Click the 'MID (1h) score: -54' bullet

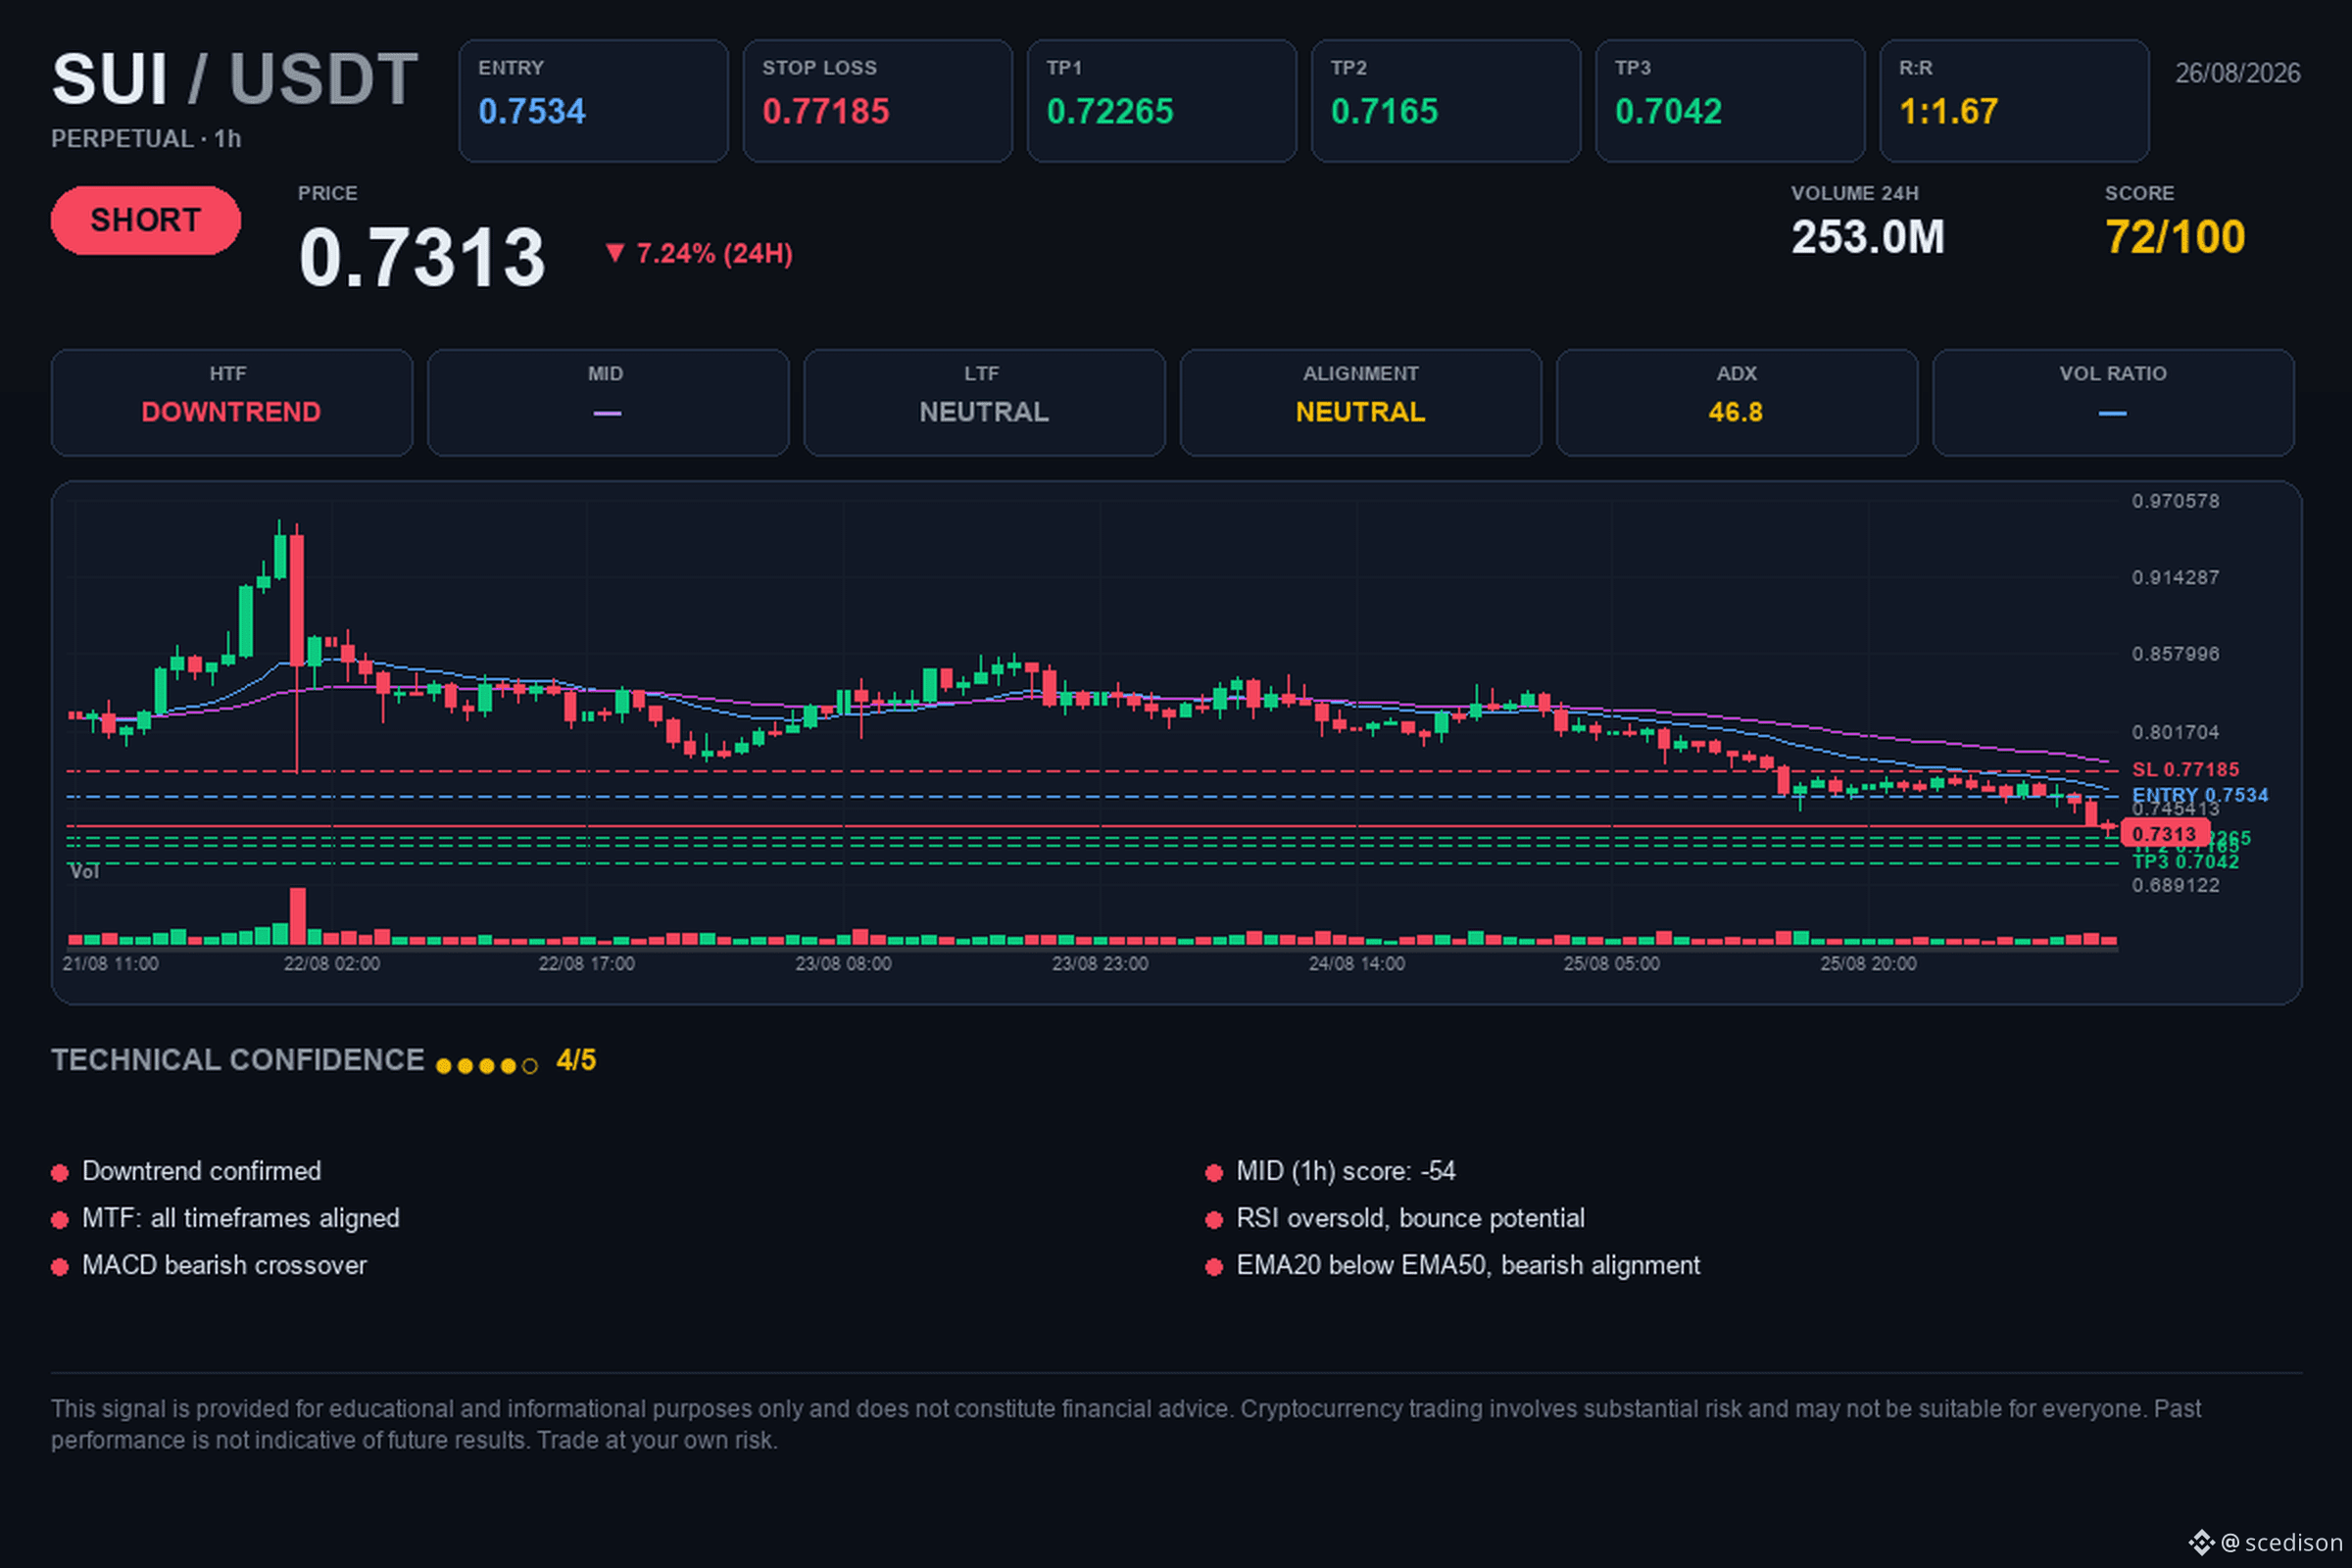point(1331,1171)
